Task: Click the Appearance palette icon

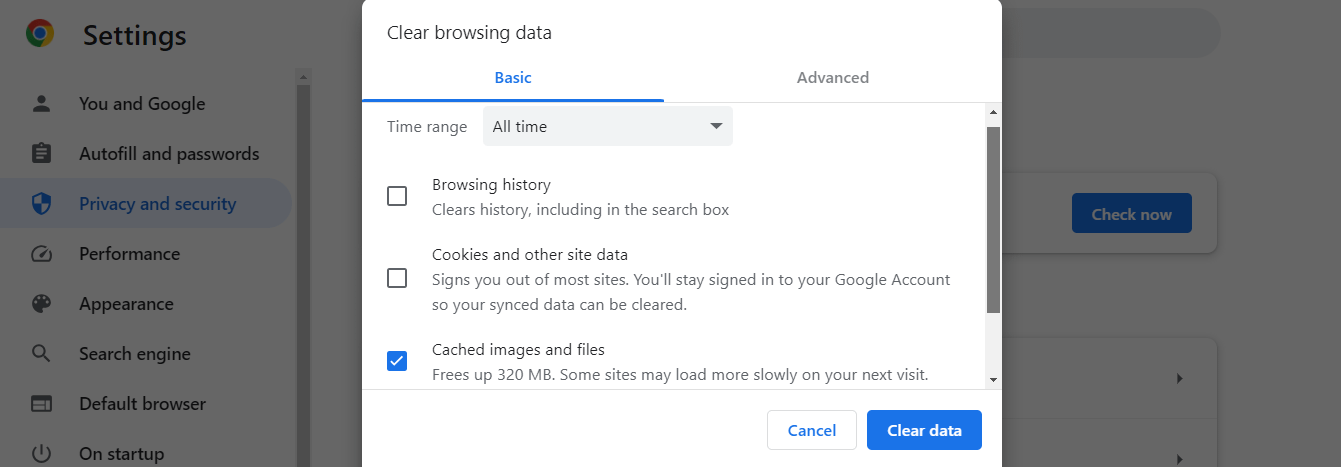Action: pos(41,304)
